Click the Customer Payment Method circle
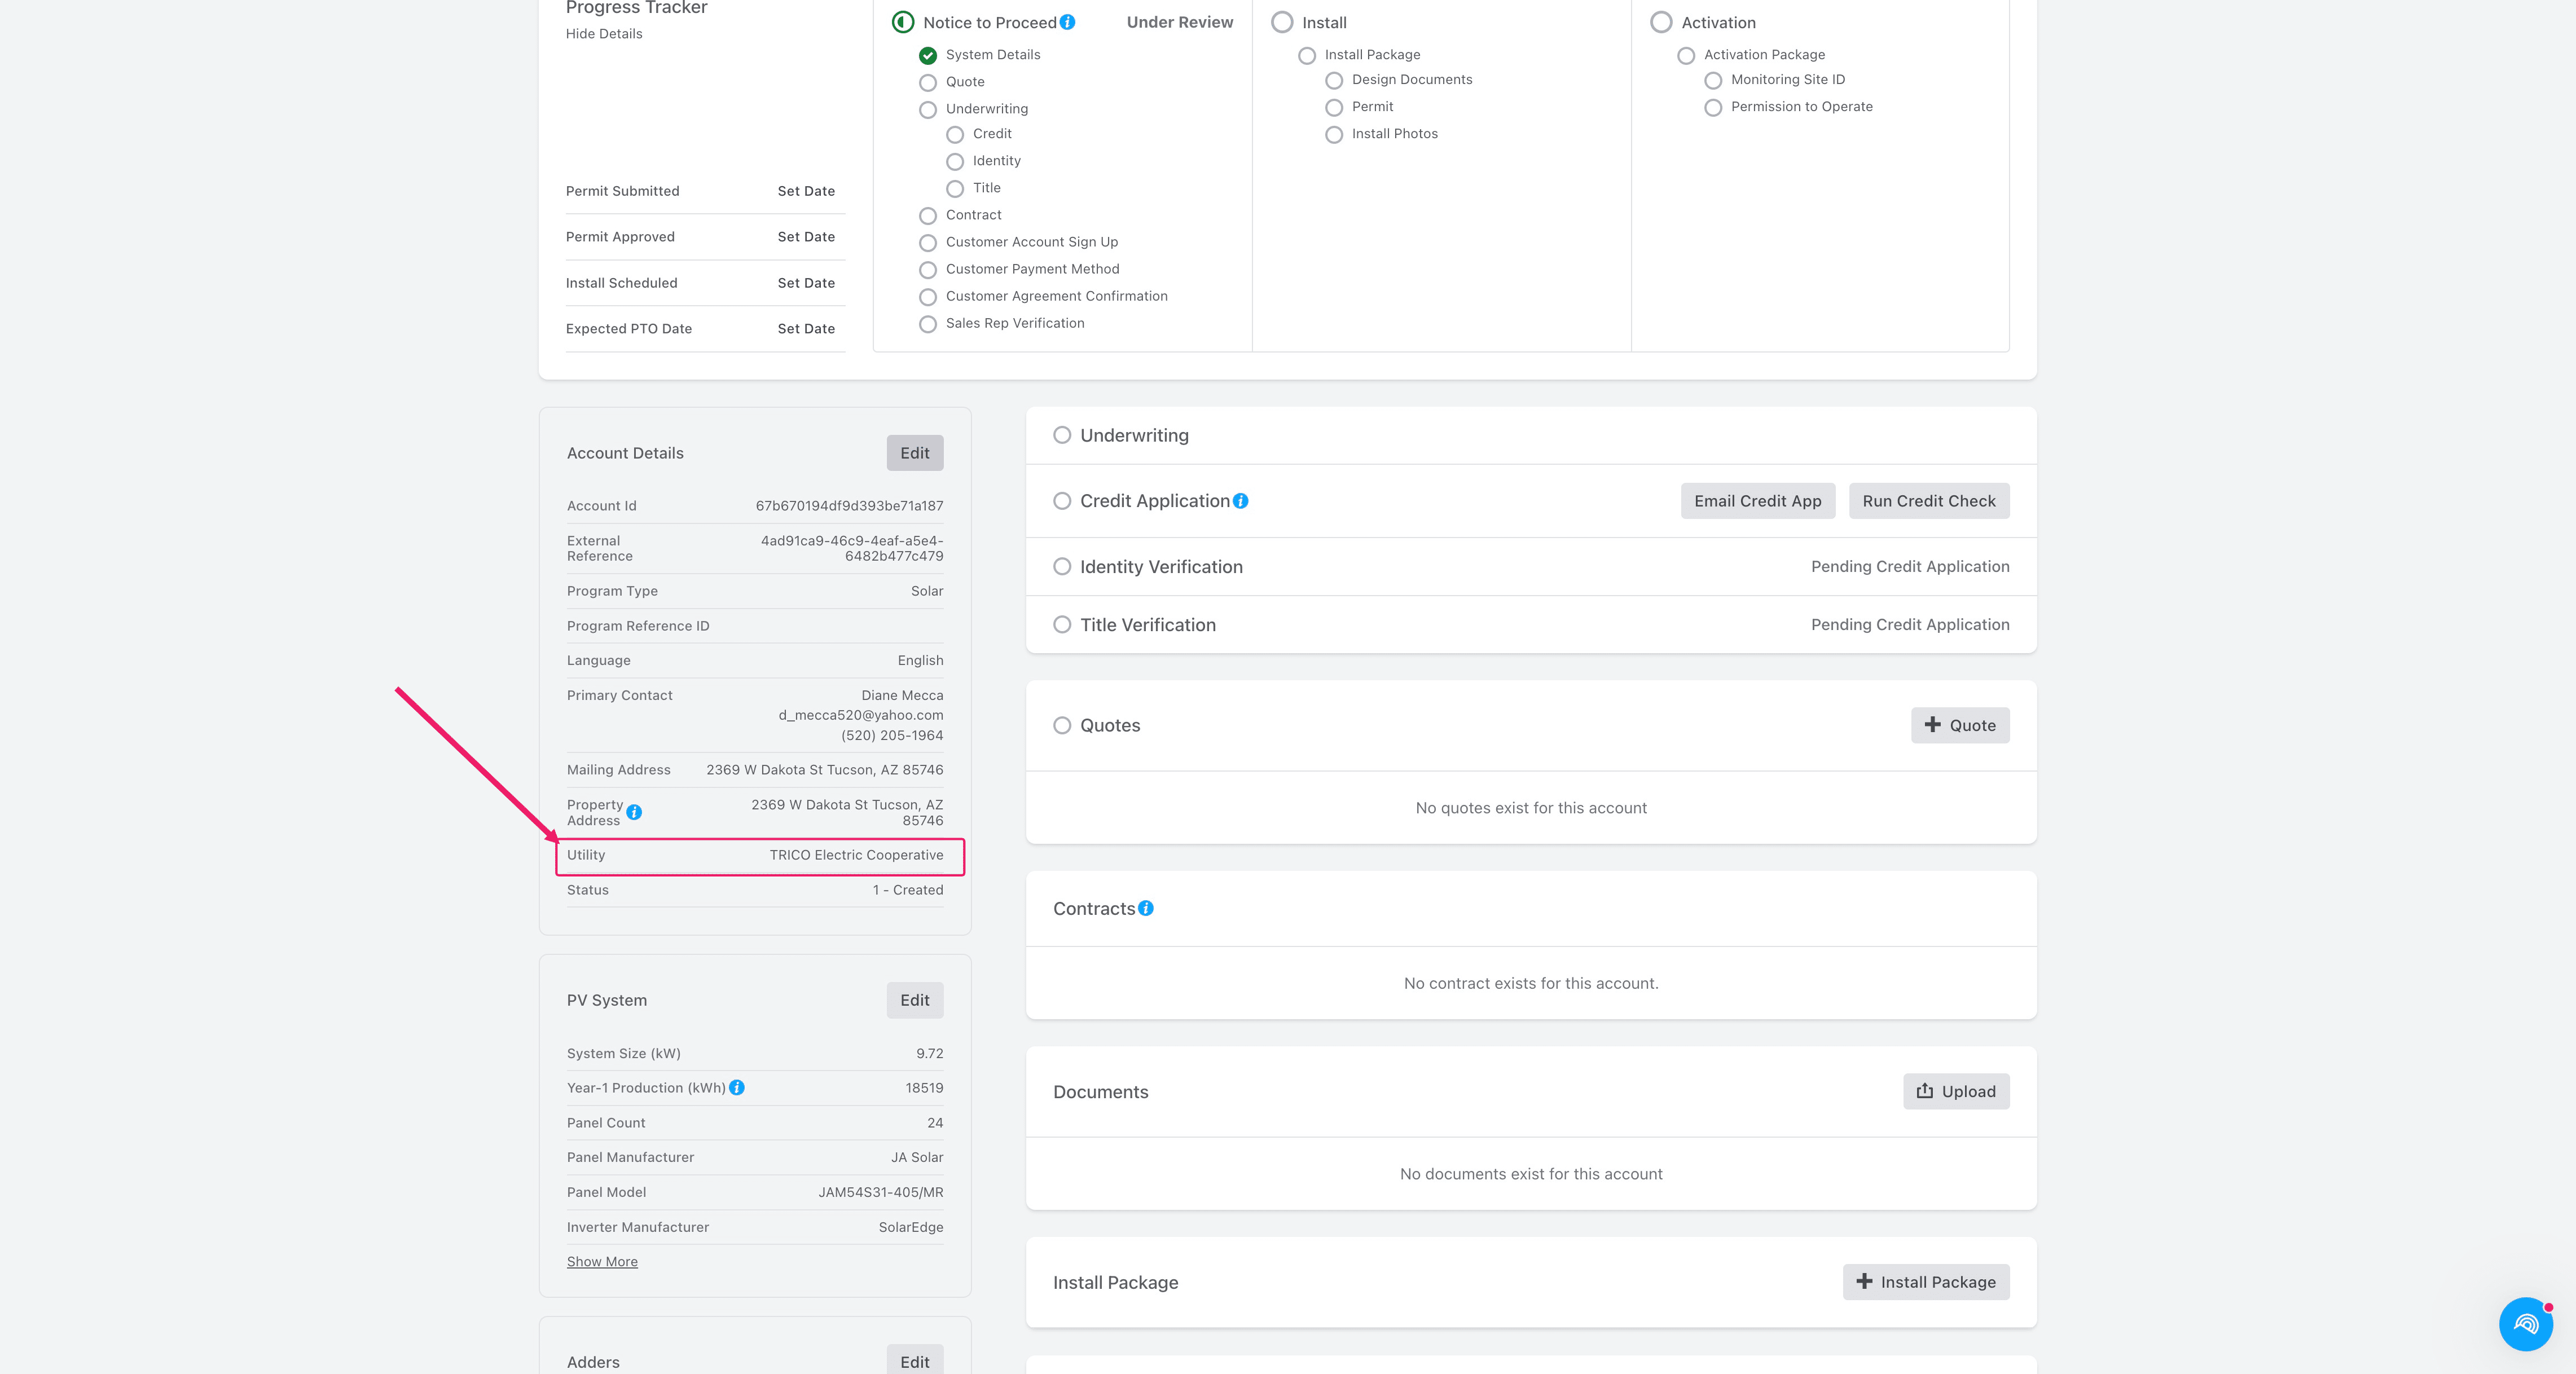The image size is (2576, 1374). (928, 269)
